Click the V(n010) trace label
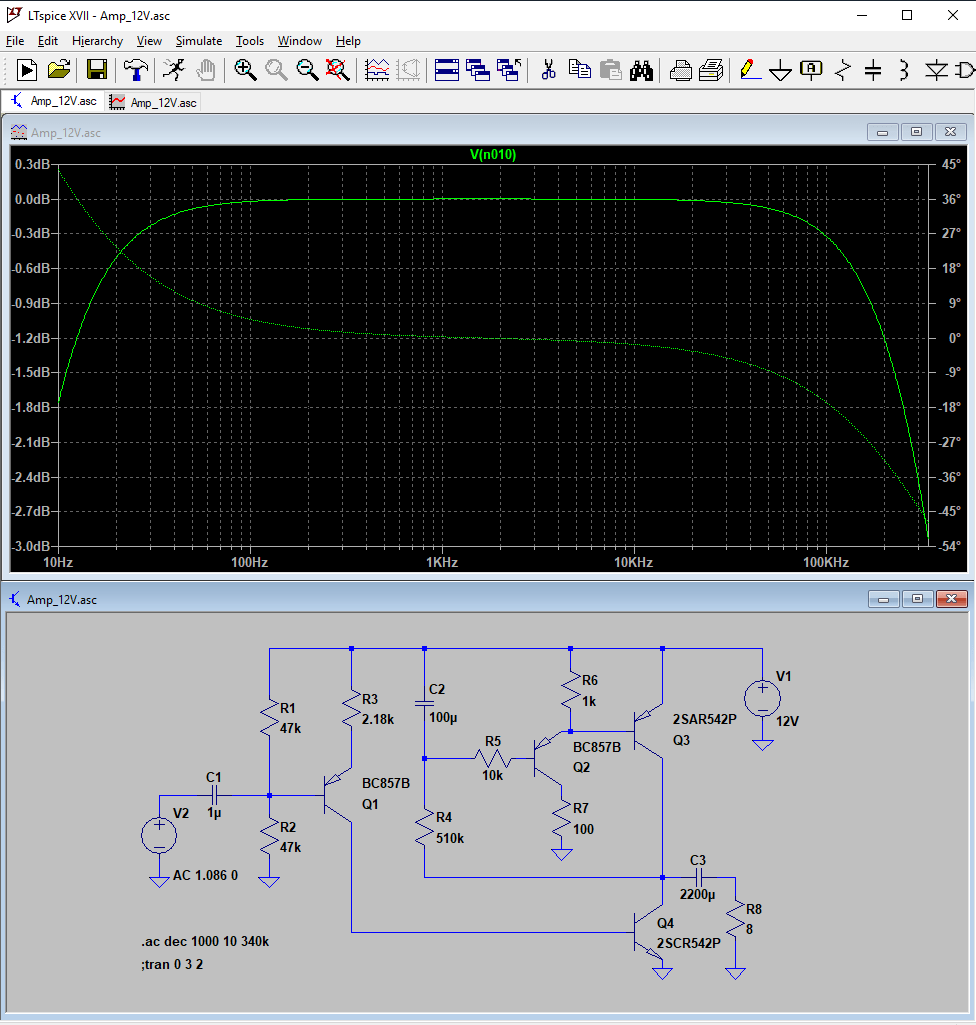The width and height of the screenshot is (976, 1025). point(493,155)
